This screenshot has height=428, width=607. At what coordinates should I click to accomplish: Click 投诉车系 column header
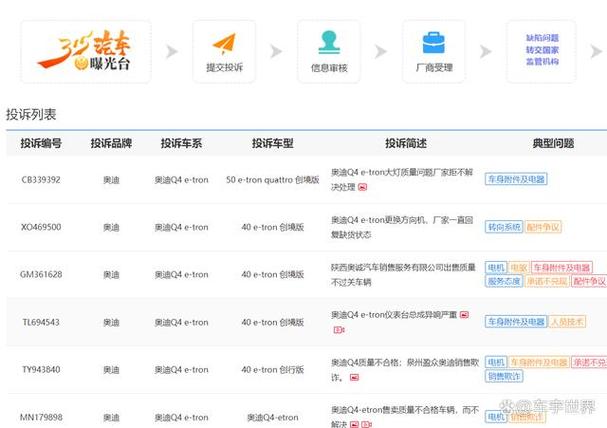coord(181,144)
